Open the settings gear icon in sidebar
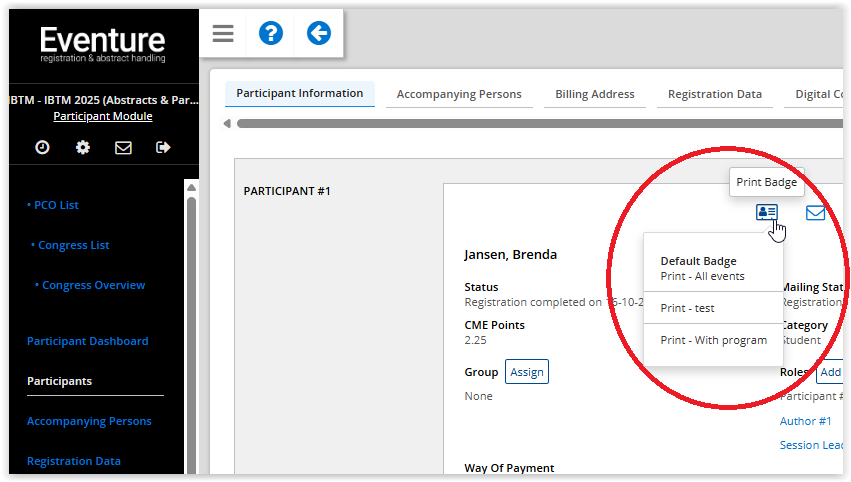The height and width of the screenshot is (482, 851). [83, 147]
